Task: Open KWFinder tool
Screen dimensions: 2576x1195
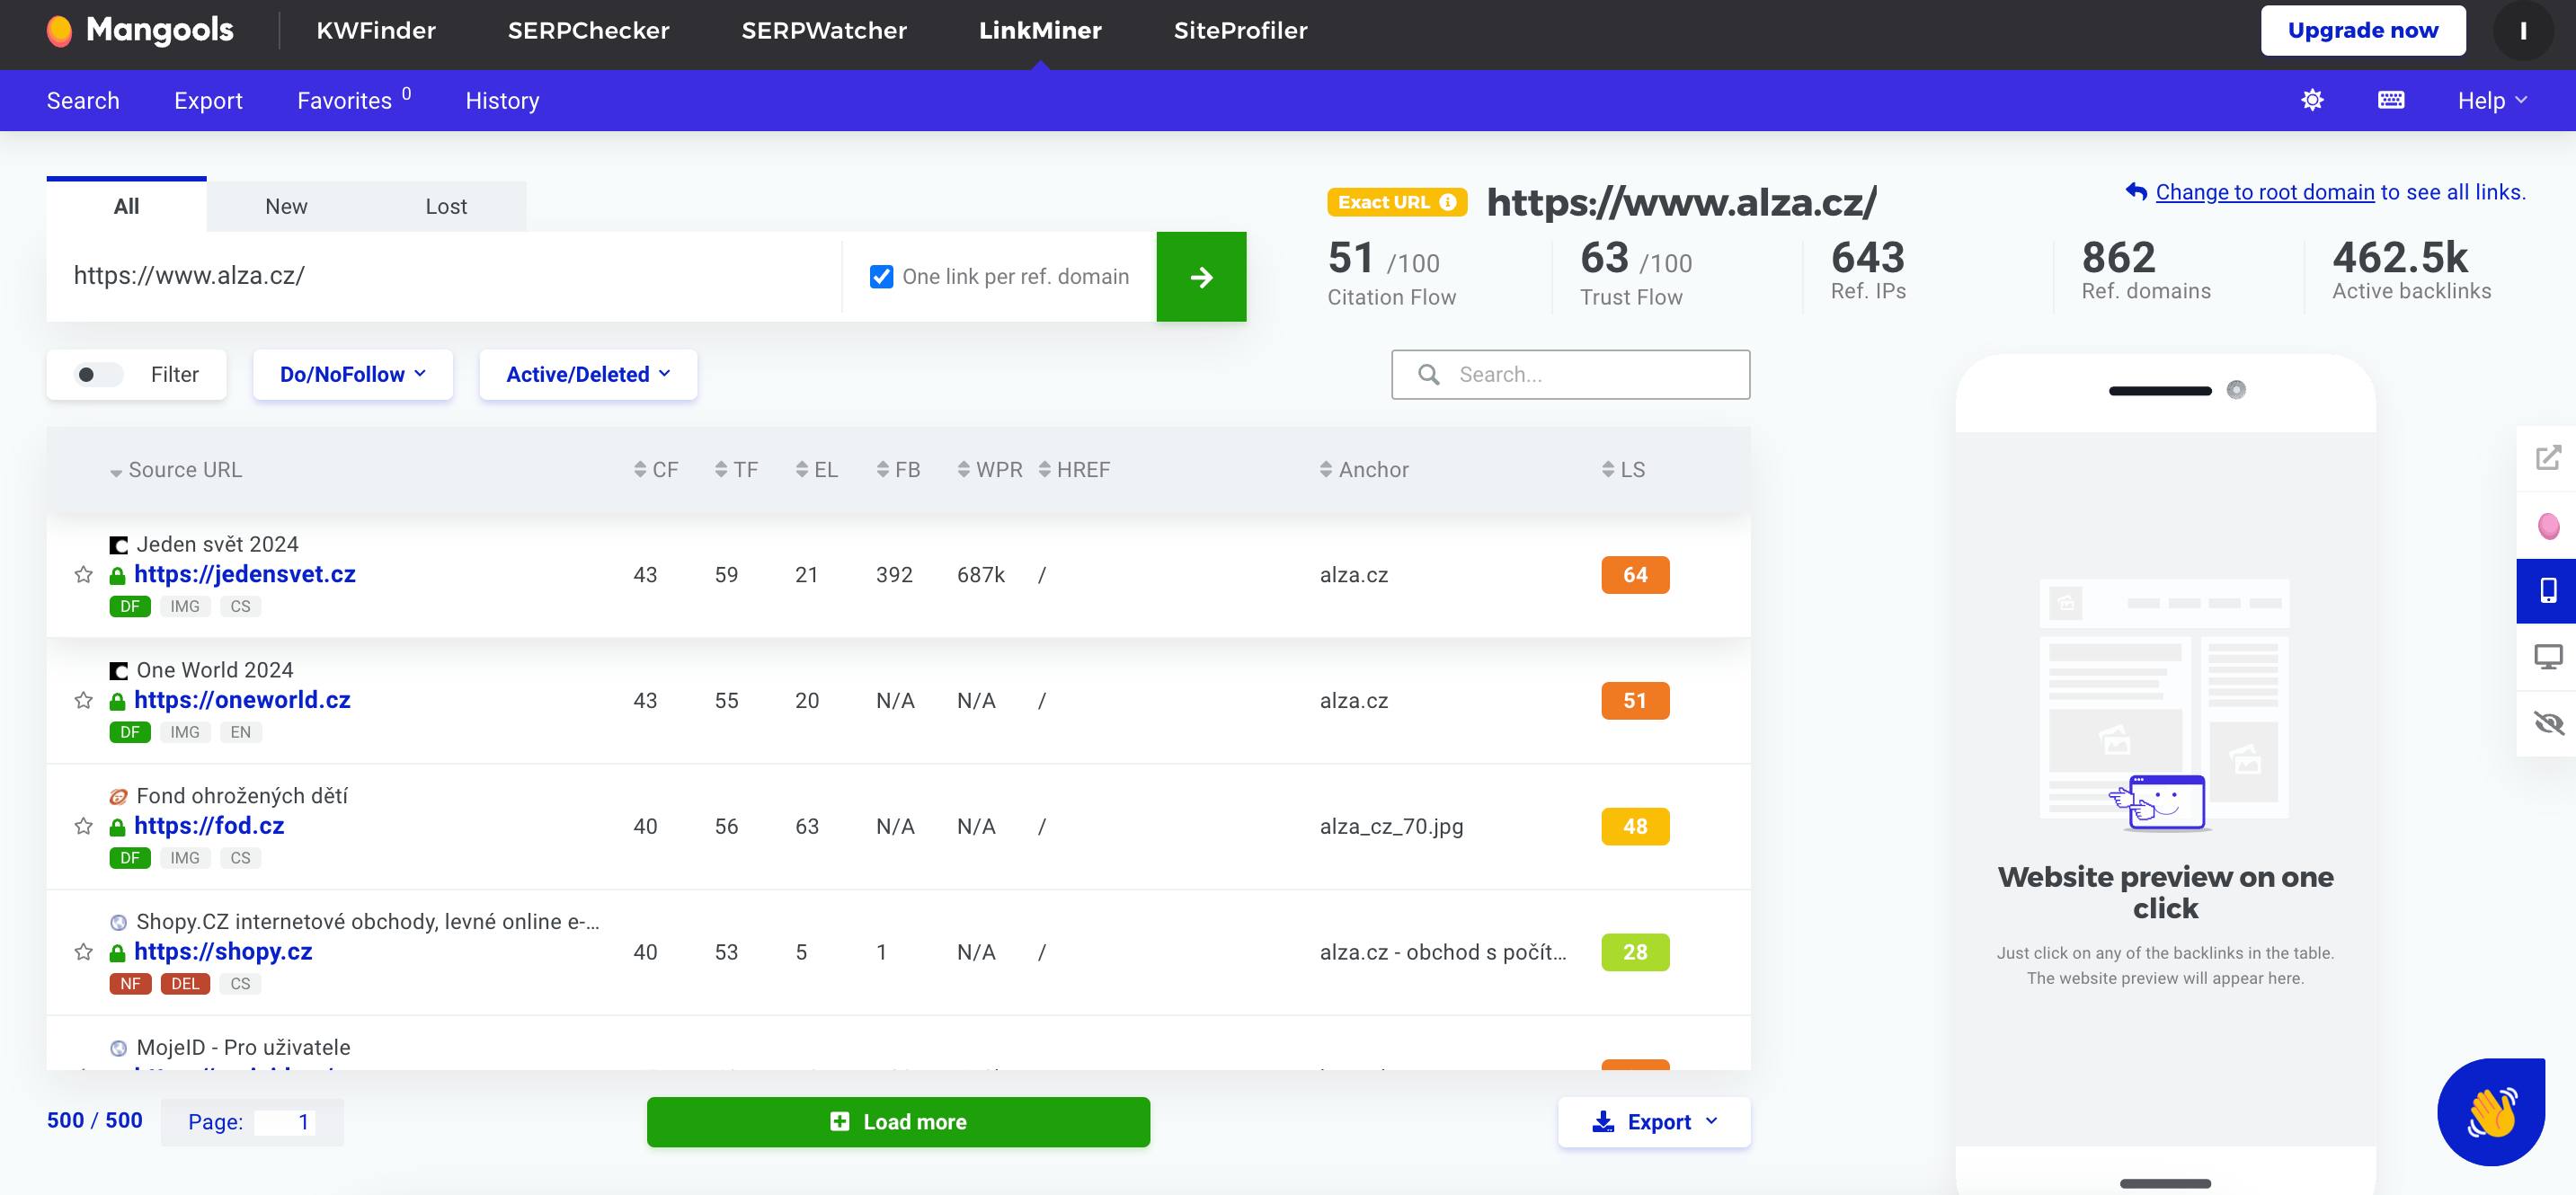Action: click(376, 31)
